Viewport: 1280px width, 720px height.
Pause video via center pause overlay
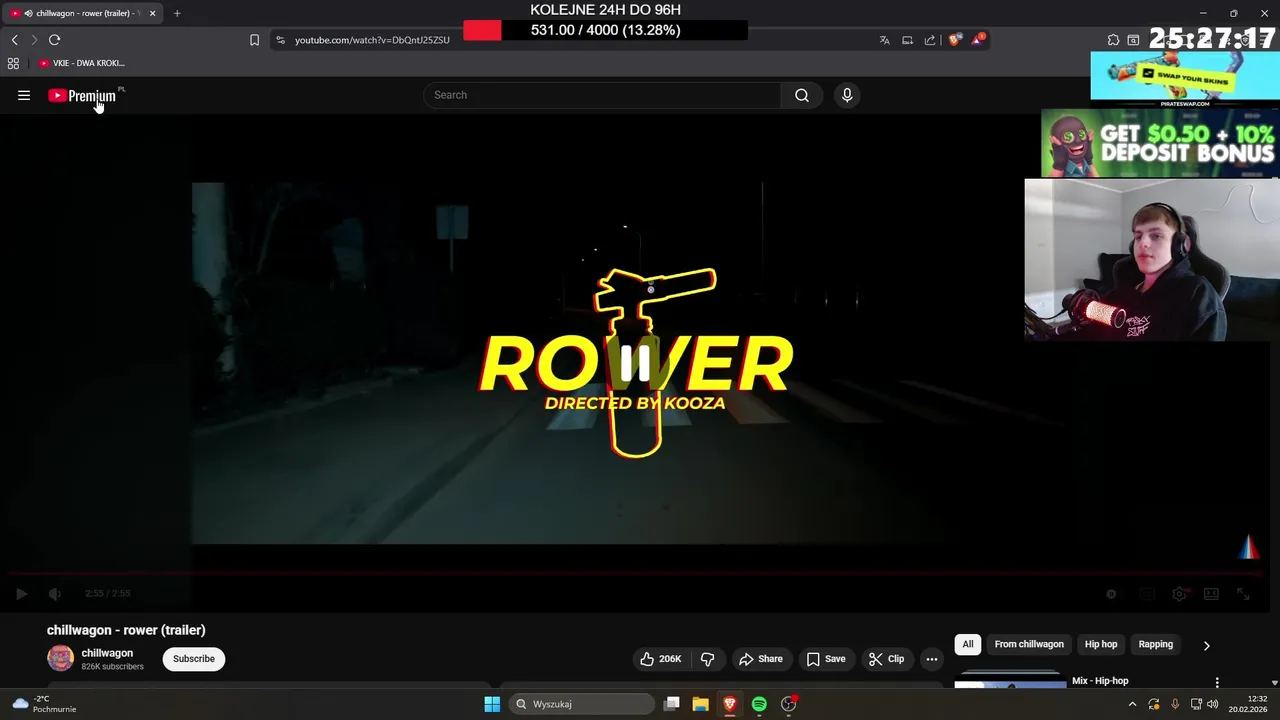point(635,363)
